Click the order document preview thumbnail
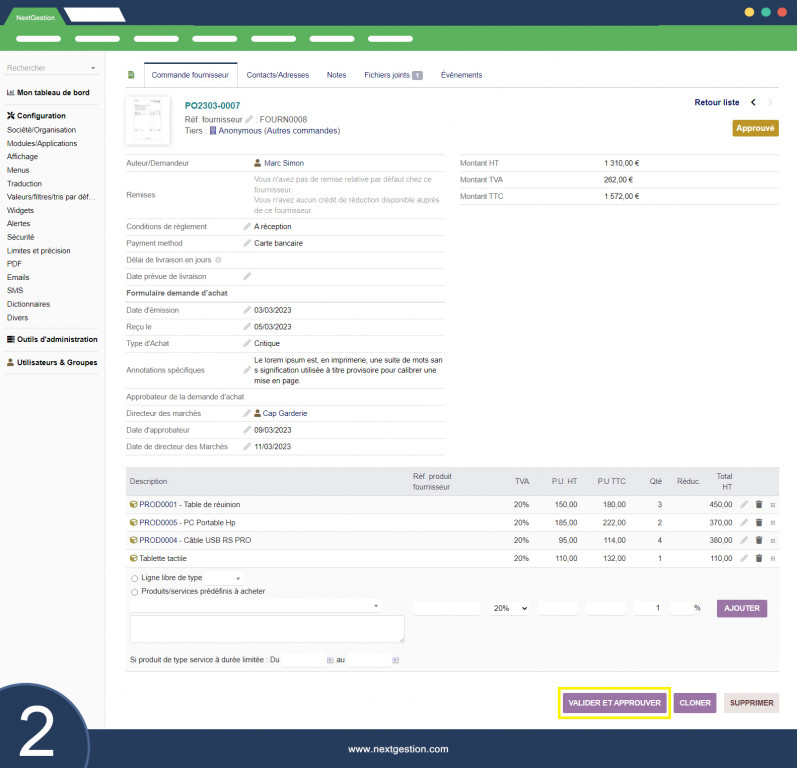Image resolution: width=797 pixels, height=768 pixels. point(147,120)
